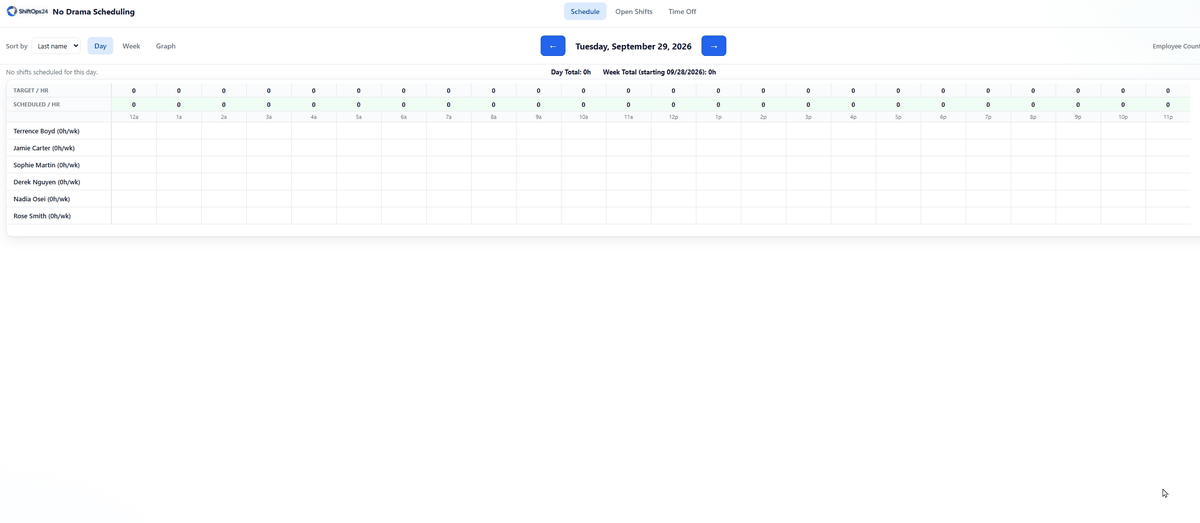The height and width of the screenshot is (523, 1200).
Task: Click the 10a hour column header
Action: coord(584,117)
